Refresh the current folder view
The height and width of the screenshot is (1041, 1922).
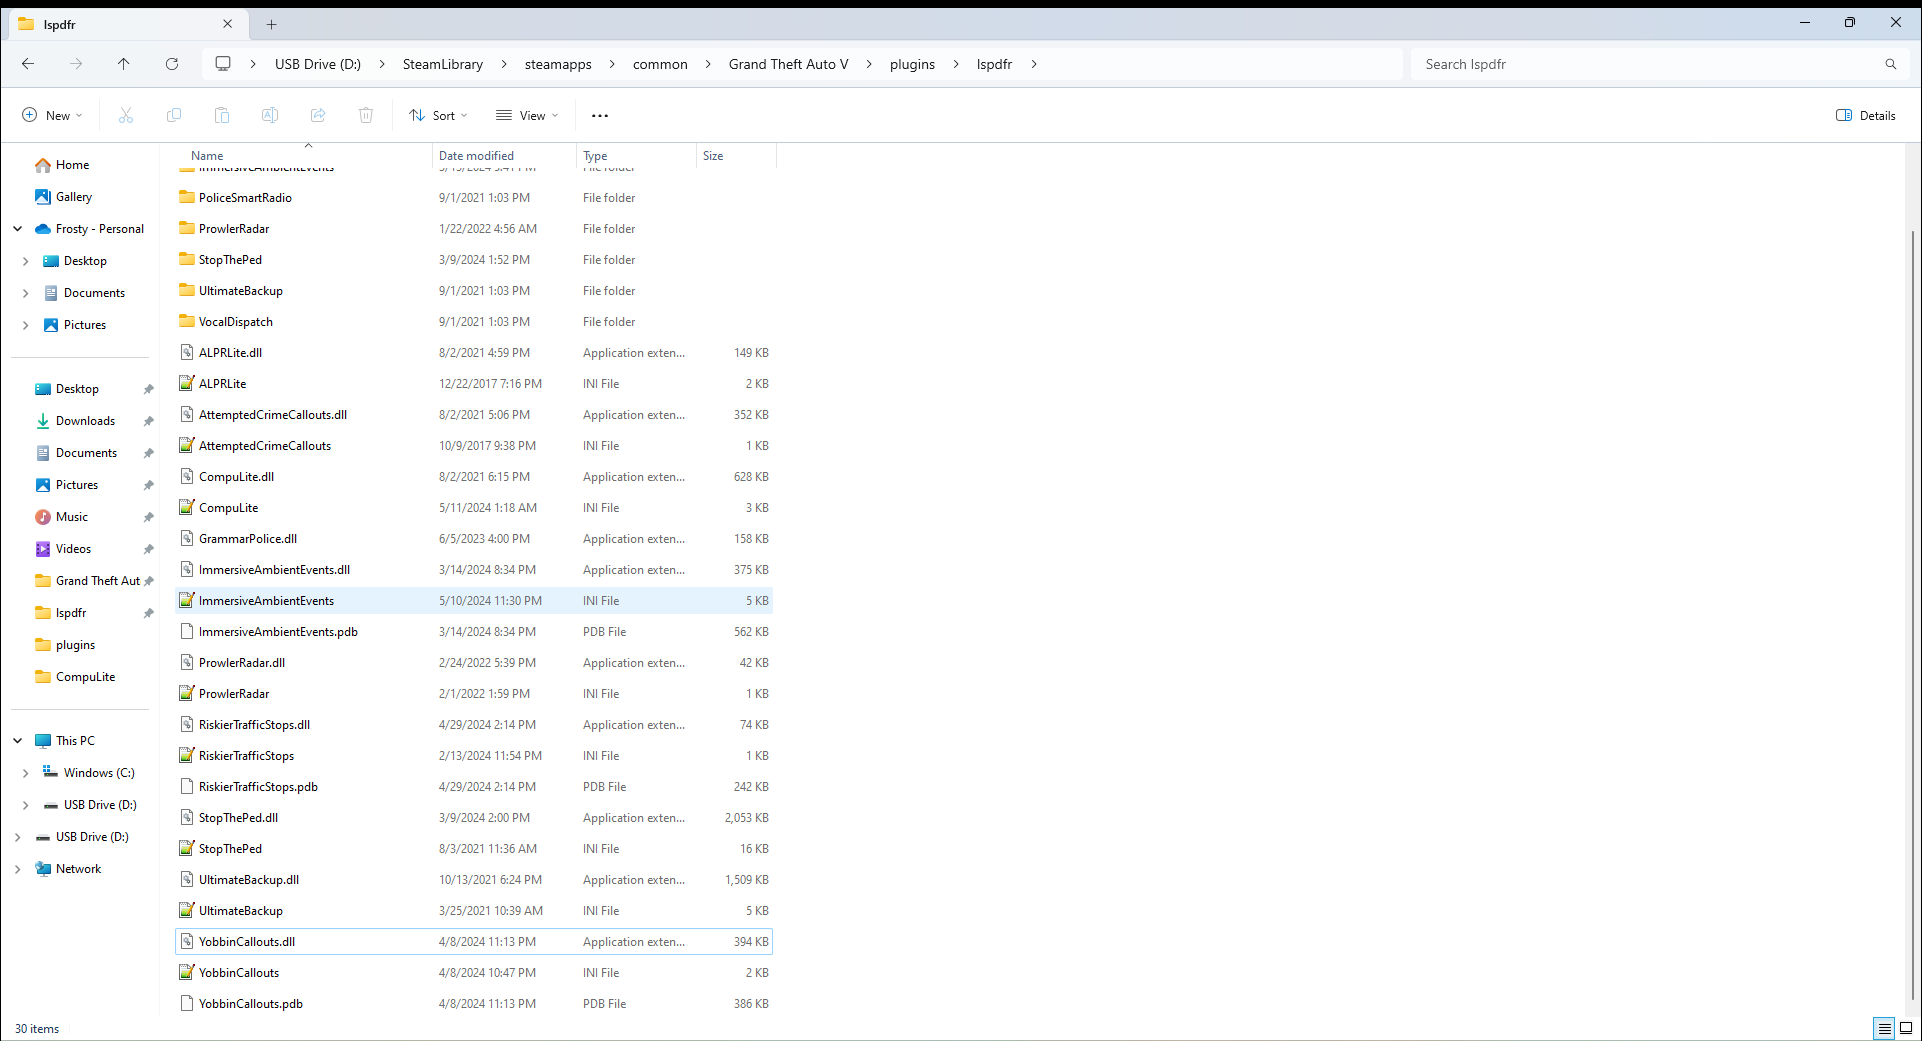[172, 64]
